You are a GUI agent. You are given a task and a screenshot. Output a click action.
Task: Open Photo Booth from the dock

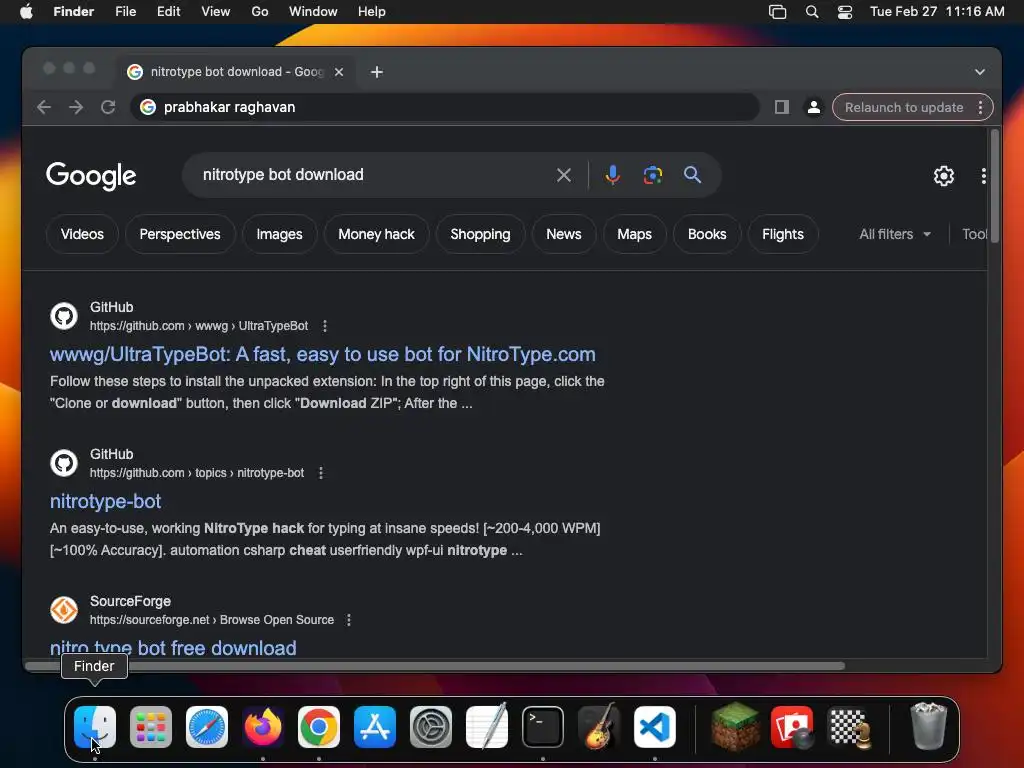point(792,726)
